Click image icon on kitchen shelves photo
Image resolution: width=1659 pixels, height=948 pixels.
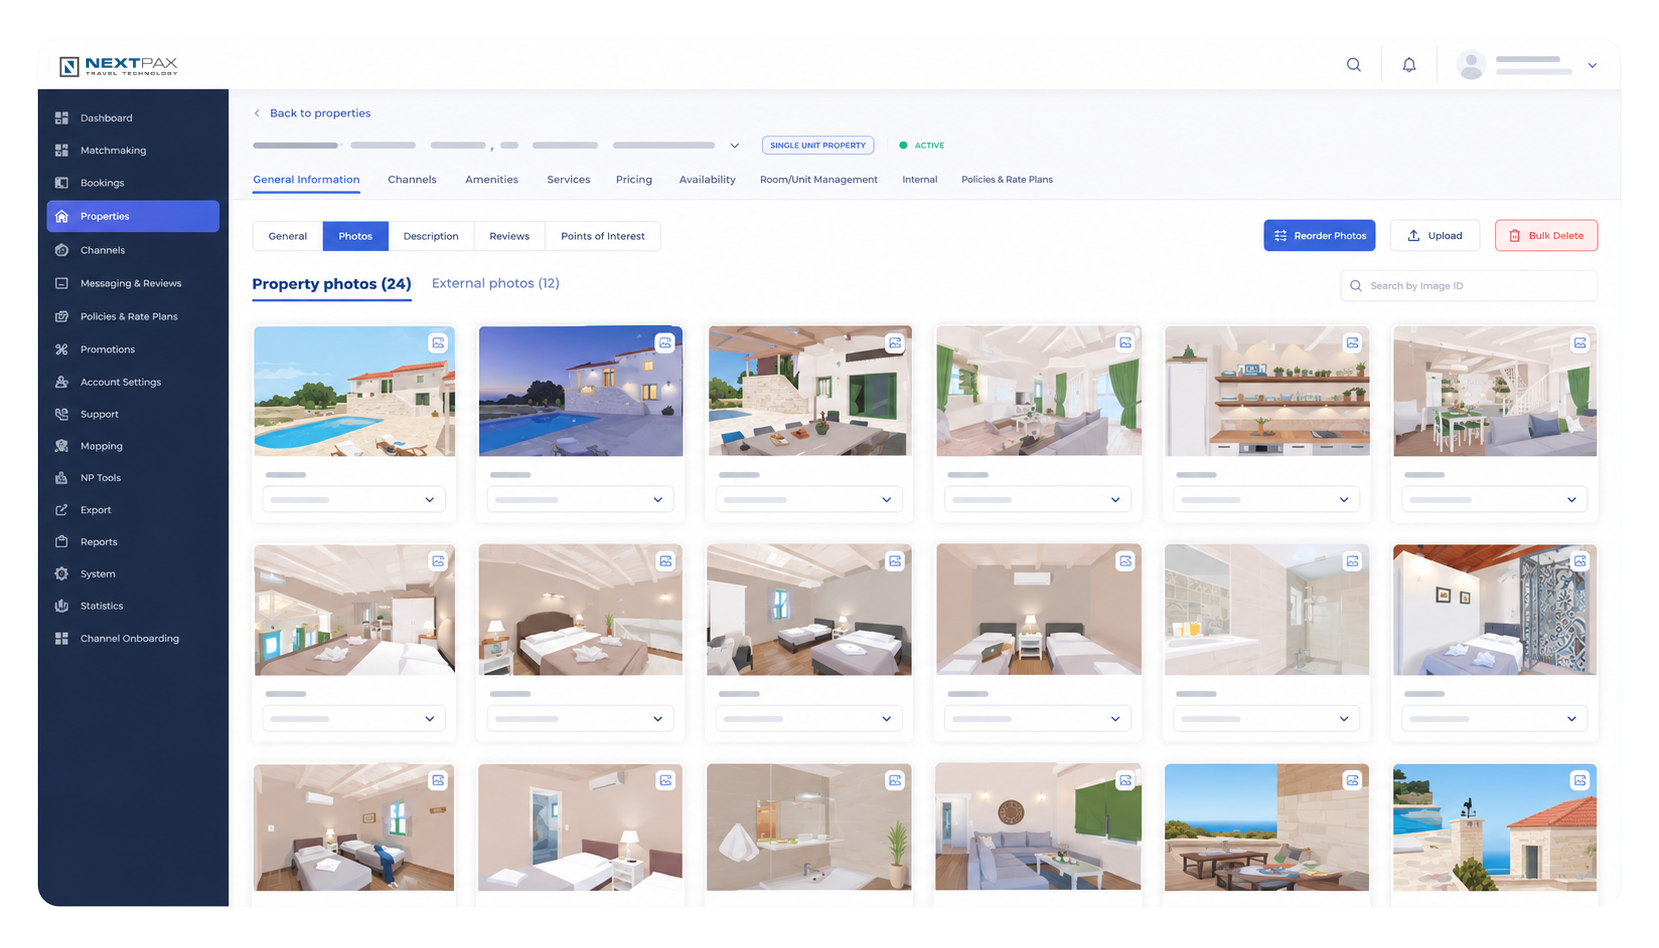1352,343
